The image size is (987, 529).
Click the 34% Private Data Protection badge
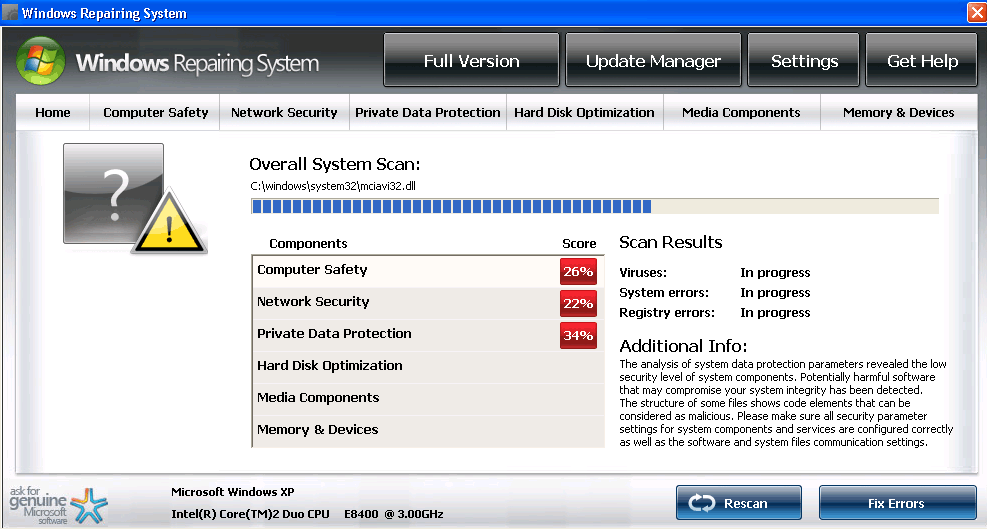coord(578,335)
